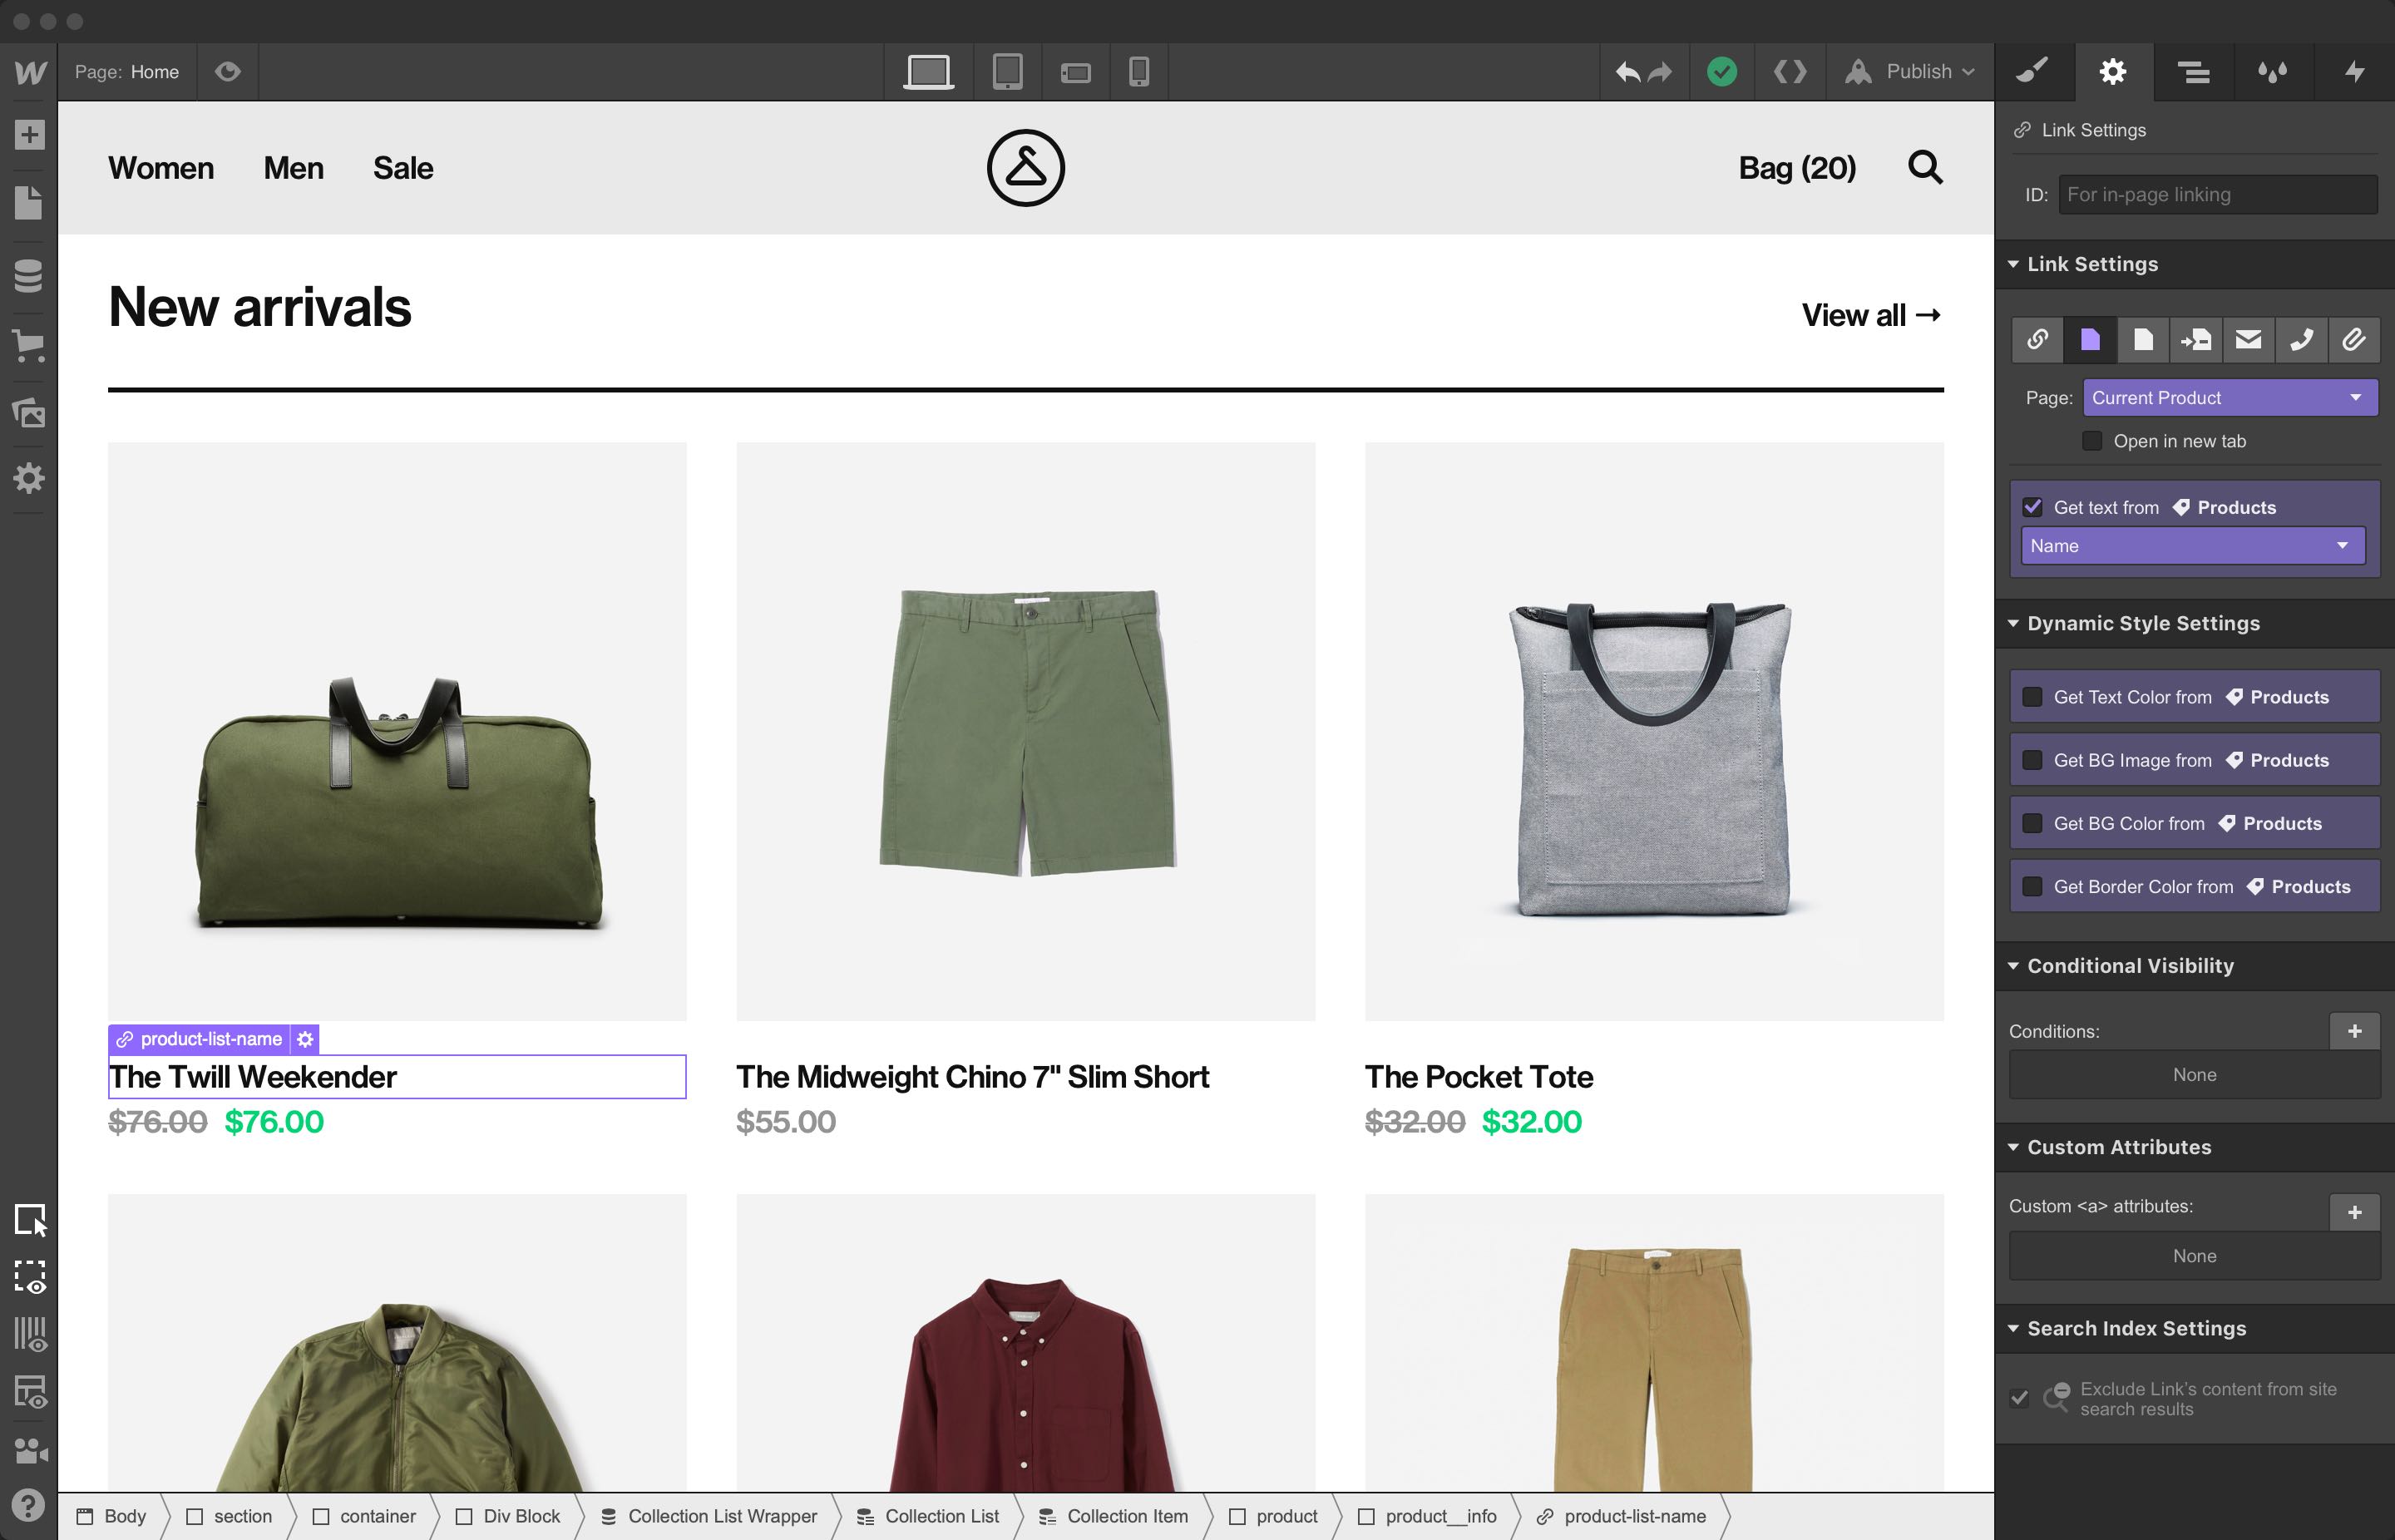Enable Get Text Color from Products
Screen dimensions: 2395x1540
2032,697
